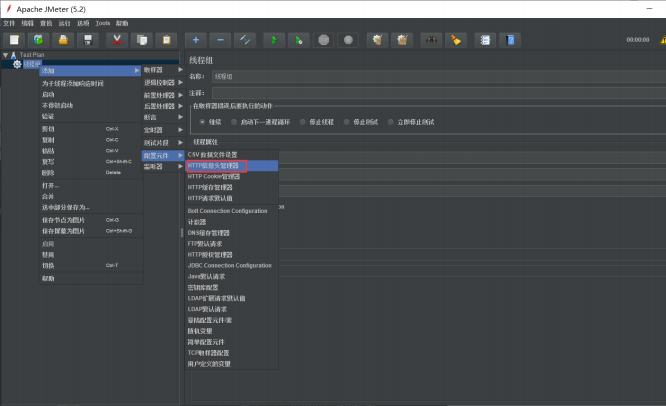This screenshot has width=666, height=406.
Task: Click 剪切 (Cut) context menu entry
Action: click(x=91, y=129)
